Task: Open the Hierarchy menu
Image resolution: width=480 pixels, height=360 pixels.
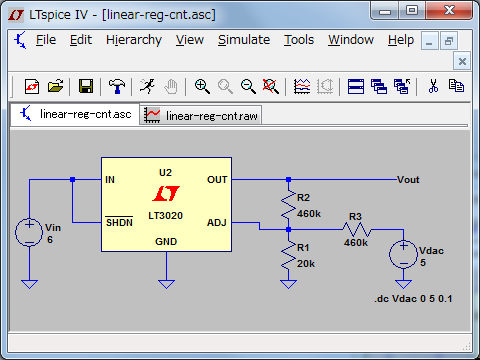Action: click(x=134, y=41)
